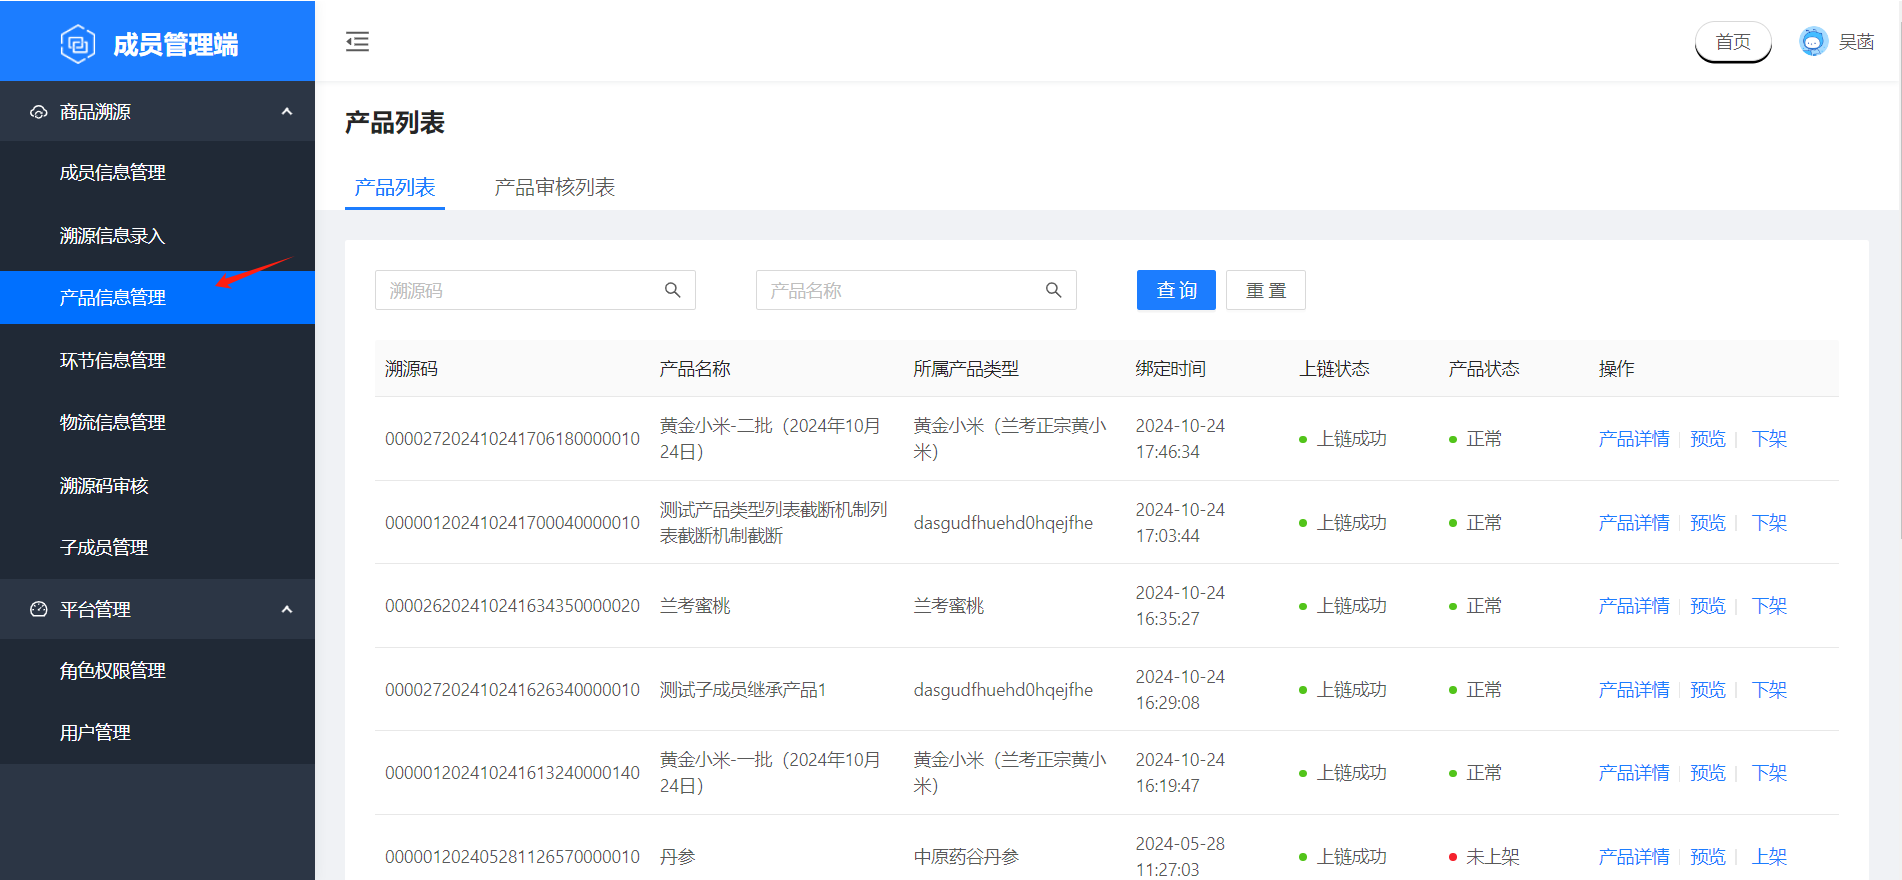This screenshot has height=880, width=1902.
Task: Click 上架 for the 丹参 product
Action: coord(1769,857)
